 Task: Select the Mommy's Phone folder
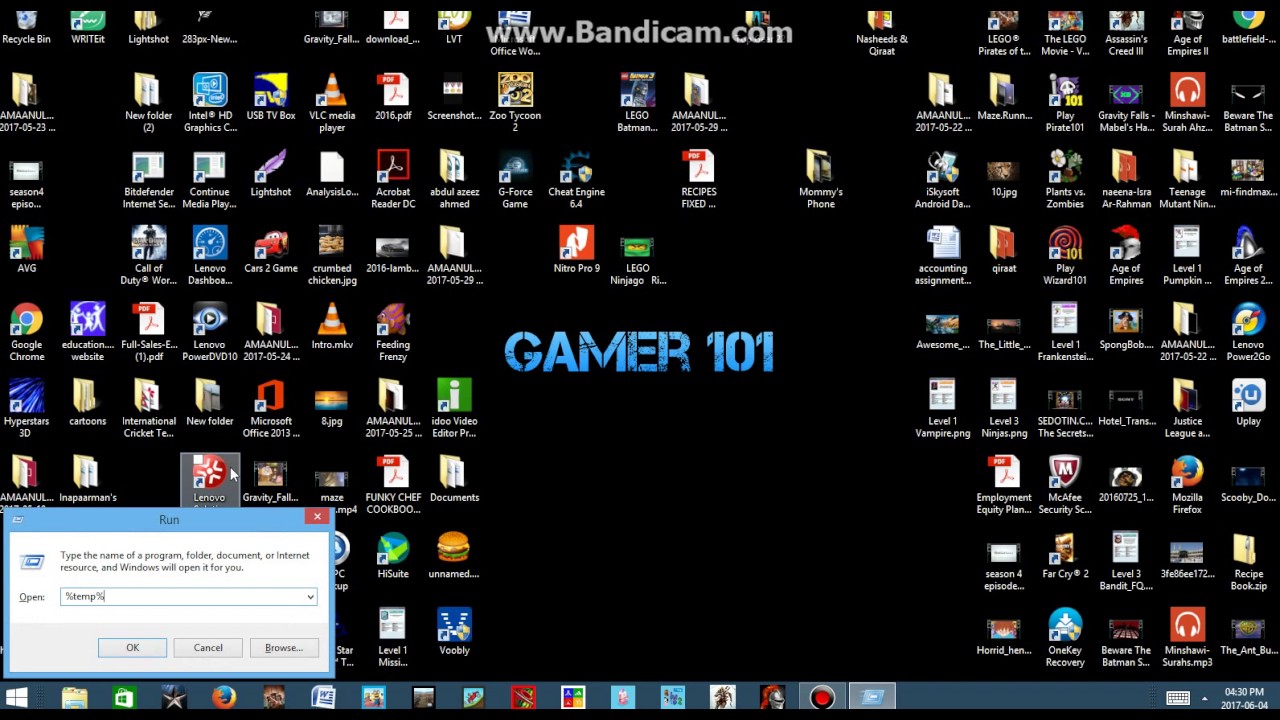(x=820, y=180)
